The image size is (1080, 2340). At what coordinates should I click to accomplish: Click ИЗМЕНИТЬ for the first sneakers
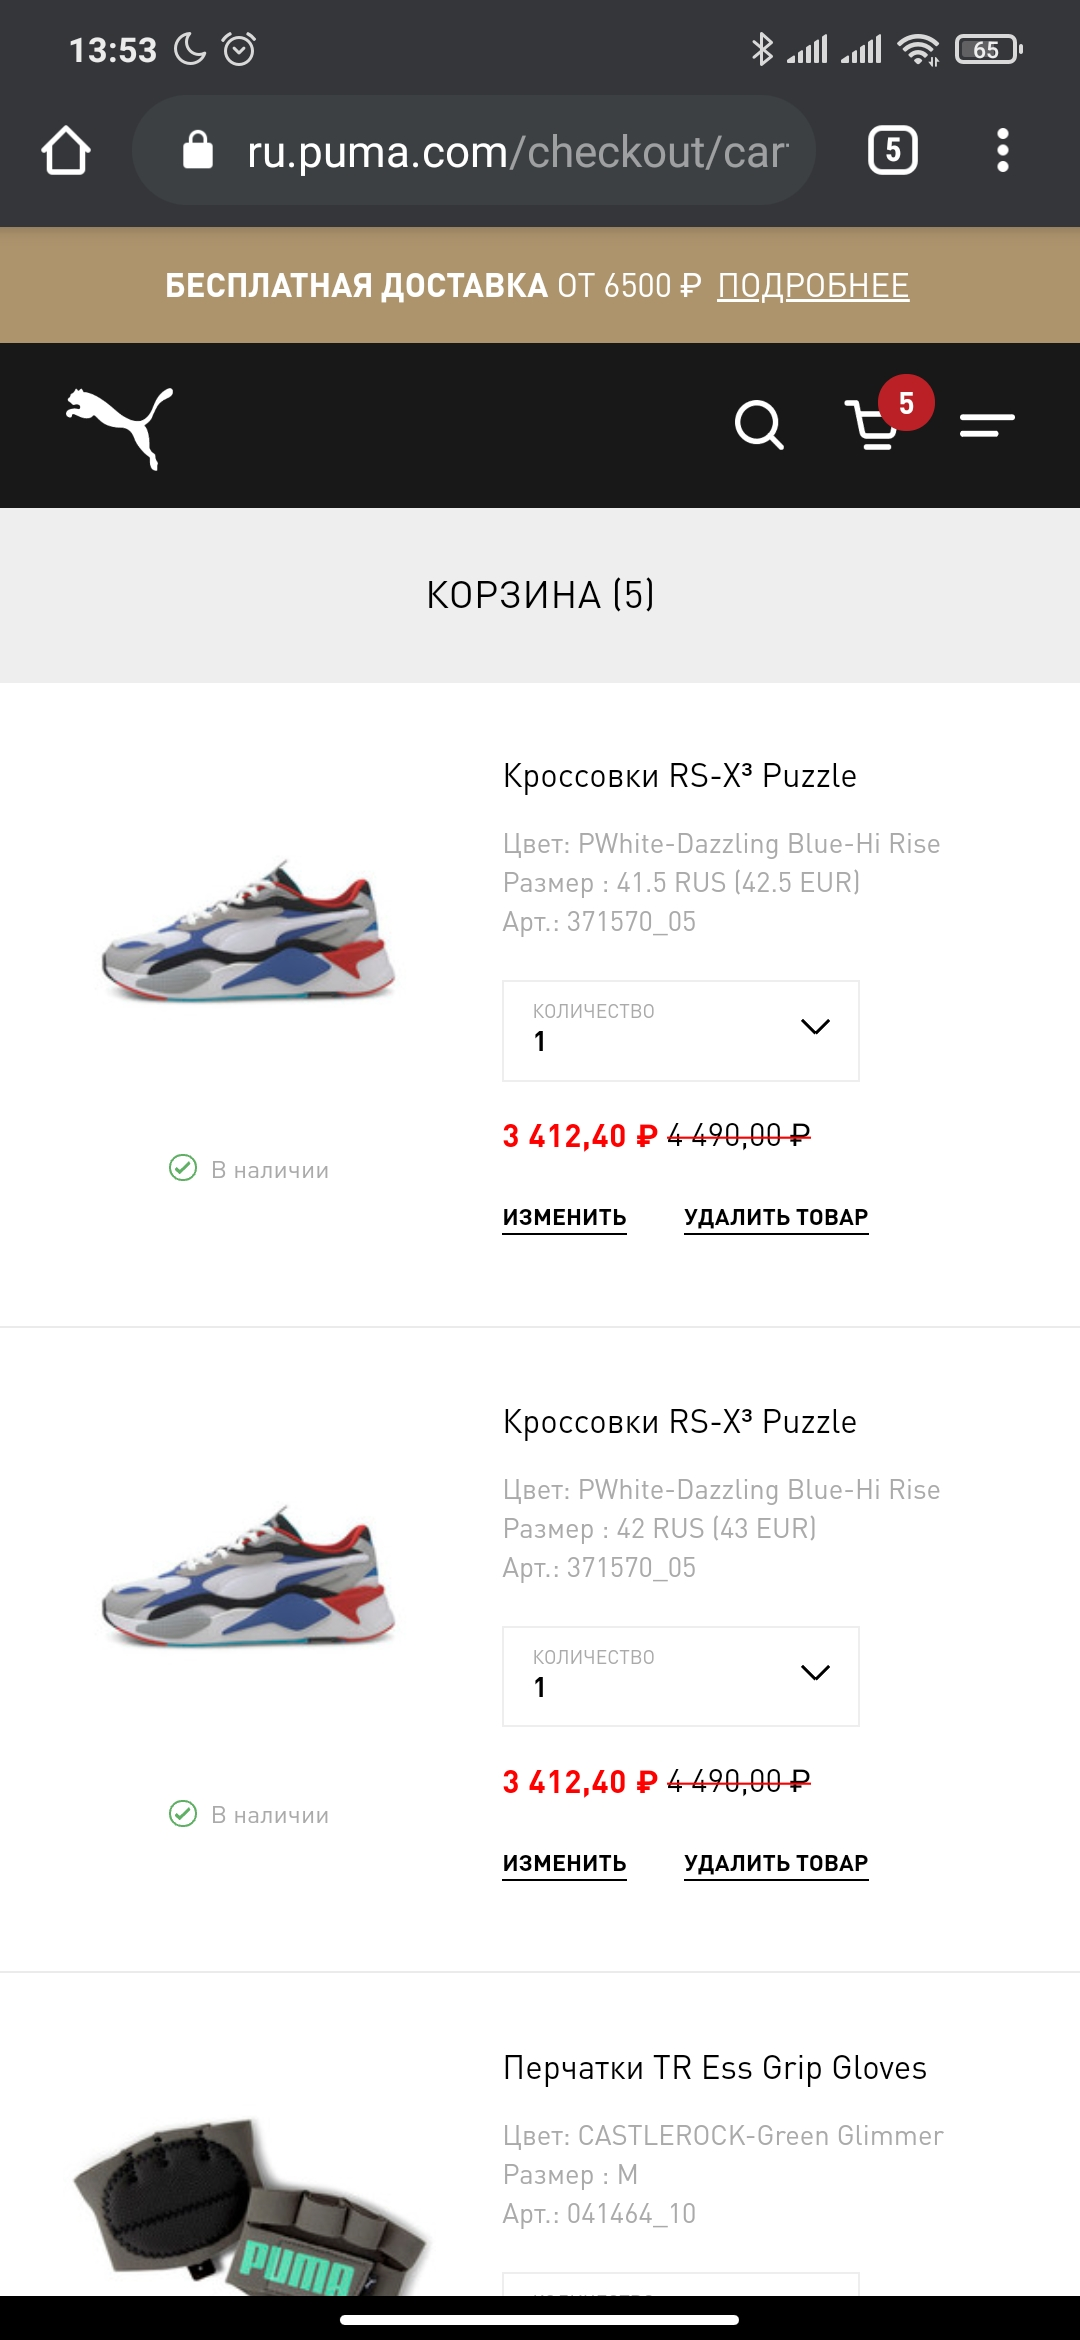(x=564, y=1218)
